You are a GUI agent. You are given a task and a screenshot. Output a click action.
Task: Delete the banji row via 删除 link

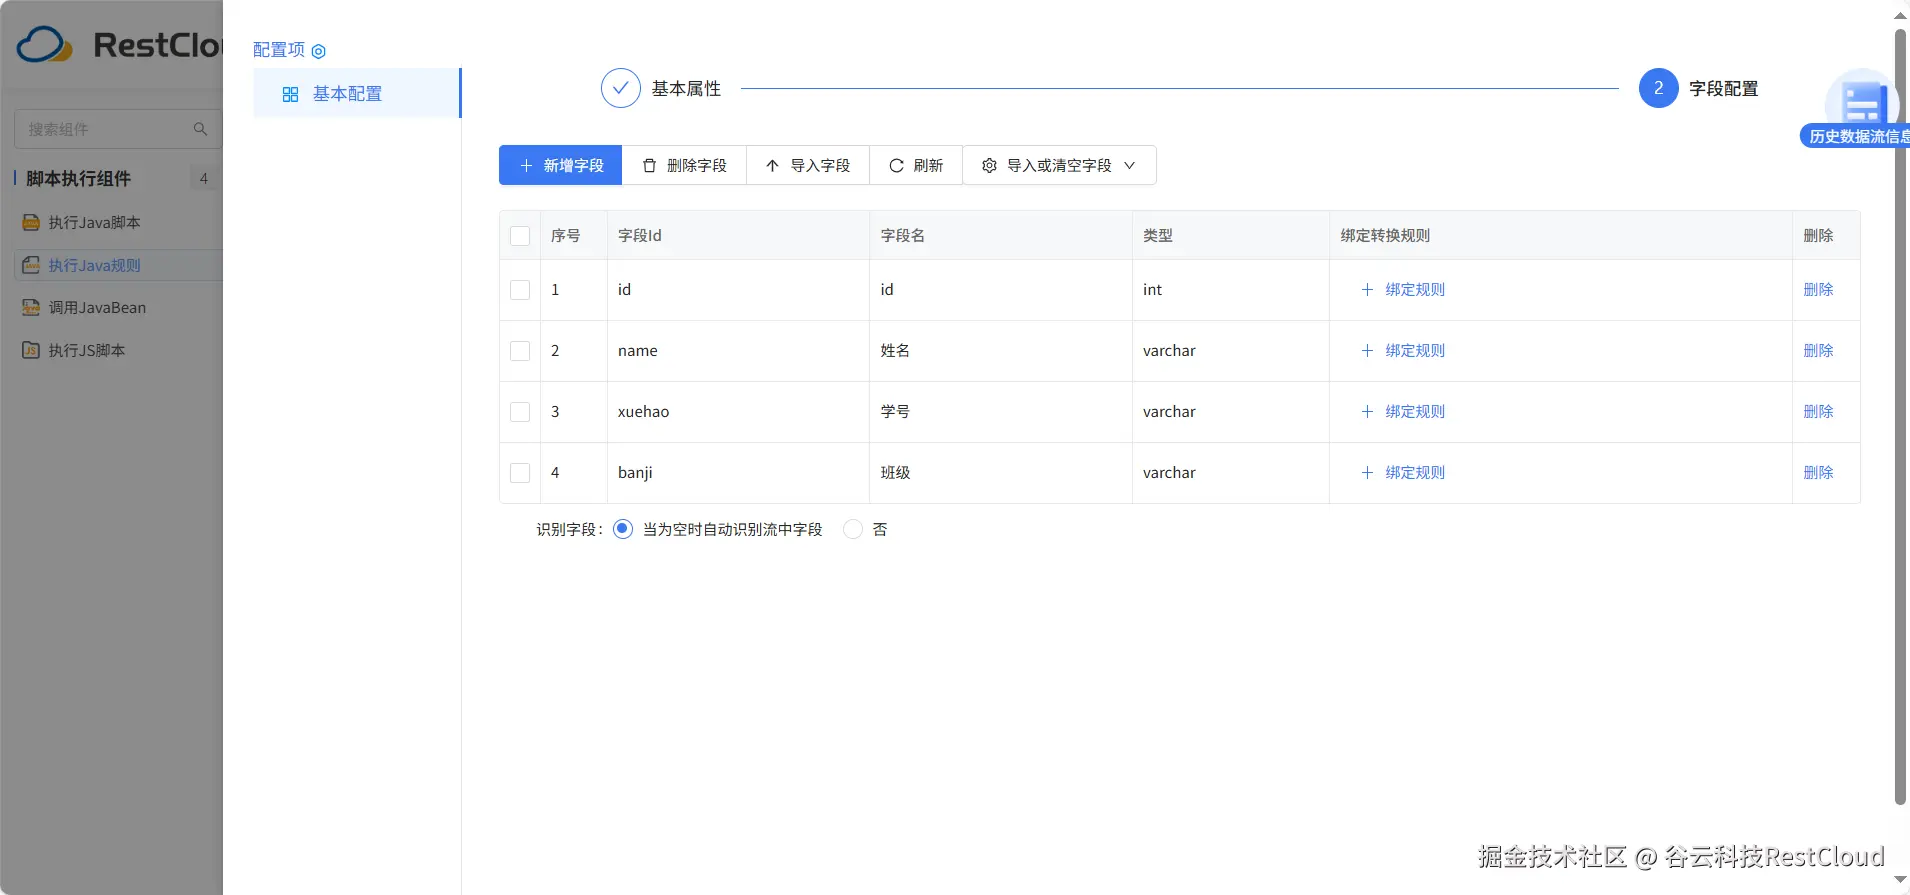pyautogui.click(x=1817, y=473)
